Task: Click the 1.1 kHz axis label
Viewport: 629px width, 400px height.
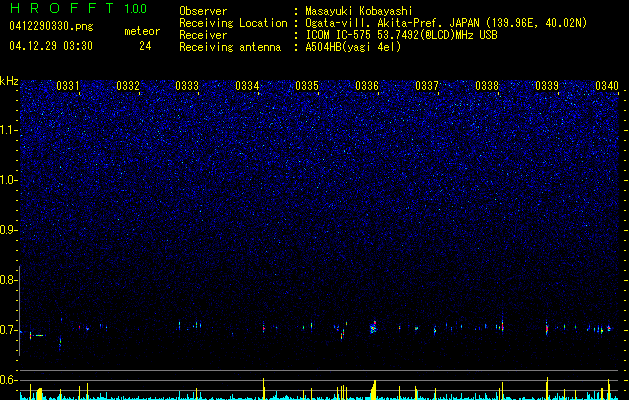Action: coord(9,130)
